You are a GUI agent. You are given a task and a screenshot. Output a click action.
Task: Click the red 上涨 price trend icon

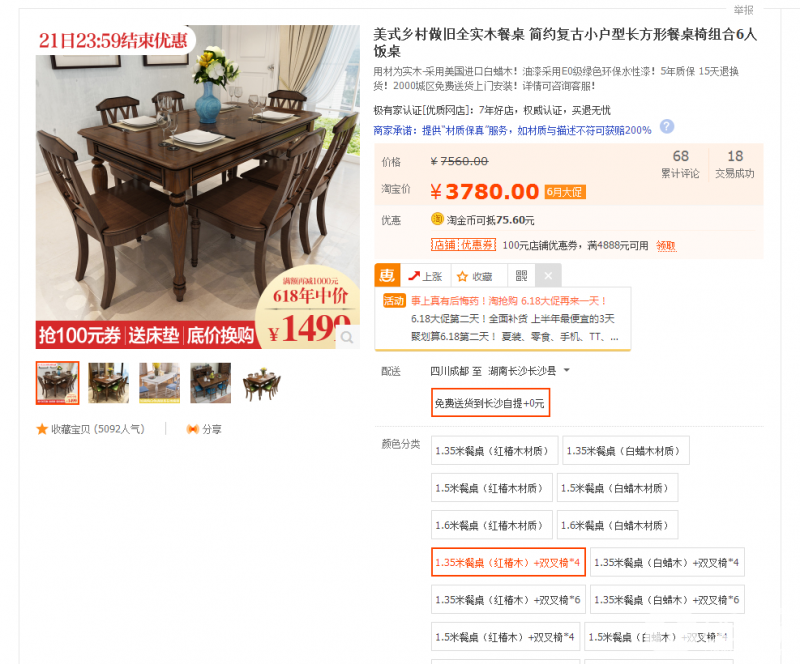point(414,276)
